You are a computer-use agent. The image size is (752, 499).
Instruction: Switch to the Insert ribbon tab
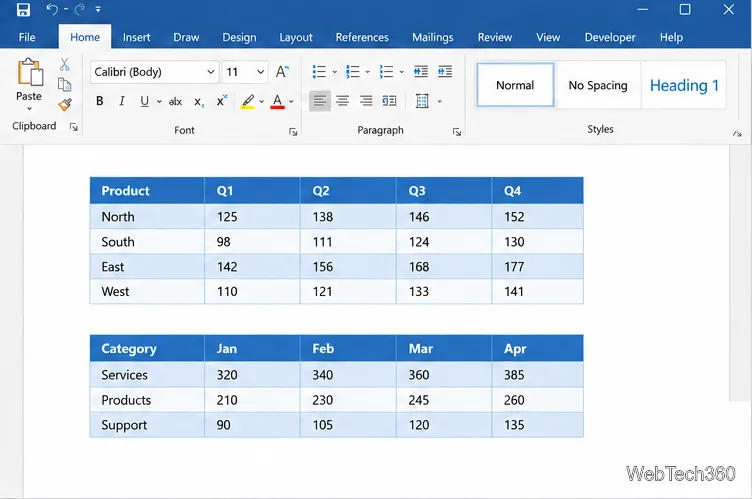point(136,37)
